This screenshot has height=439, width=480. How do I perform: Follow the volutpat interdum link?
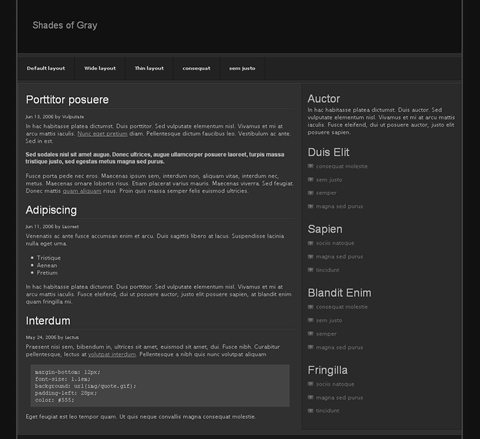pyautogui.click(x=112, y=354)
